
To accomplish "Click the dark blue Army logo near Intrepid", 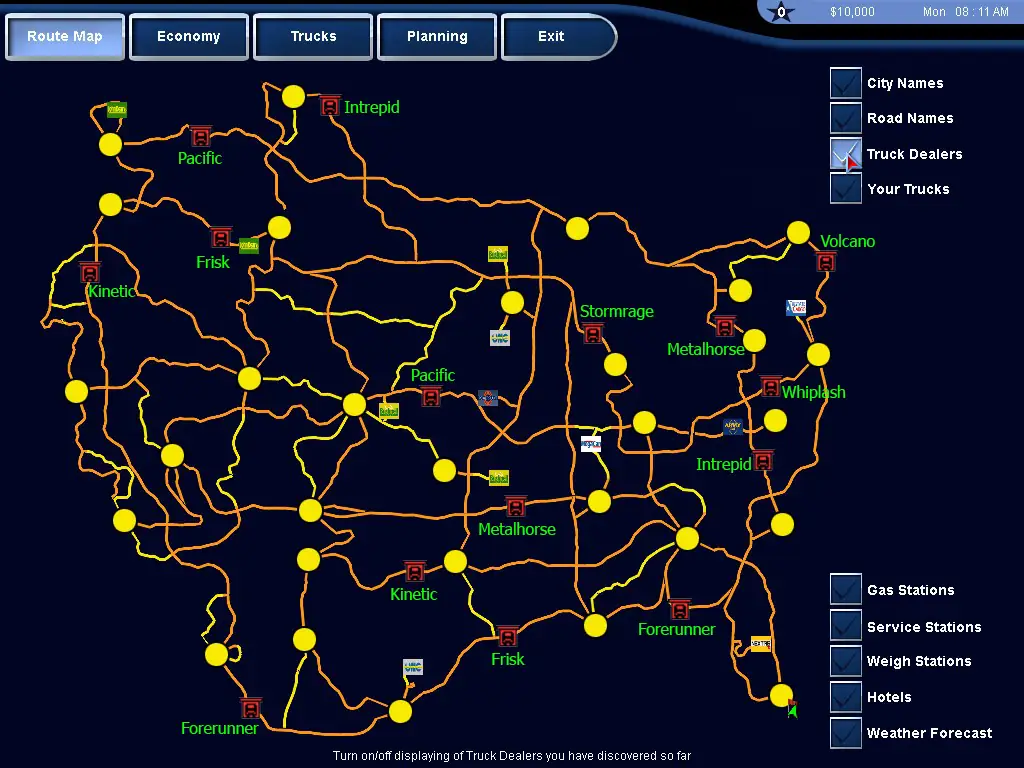I will tap(733, 427).
